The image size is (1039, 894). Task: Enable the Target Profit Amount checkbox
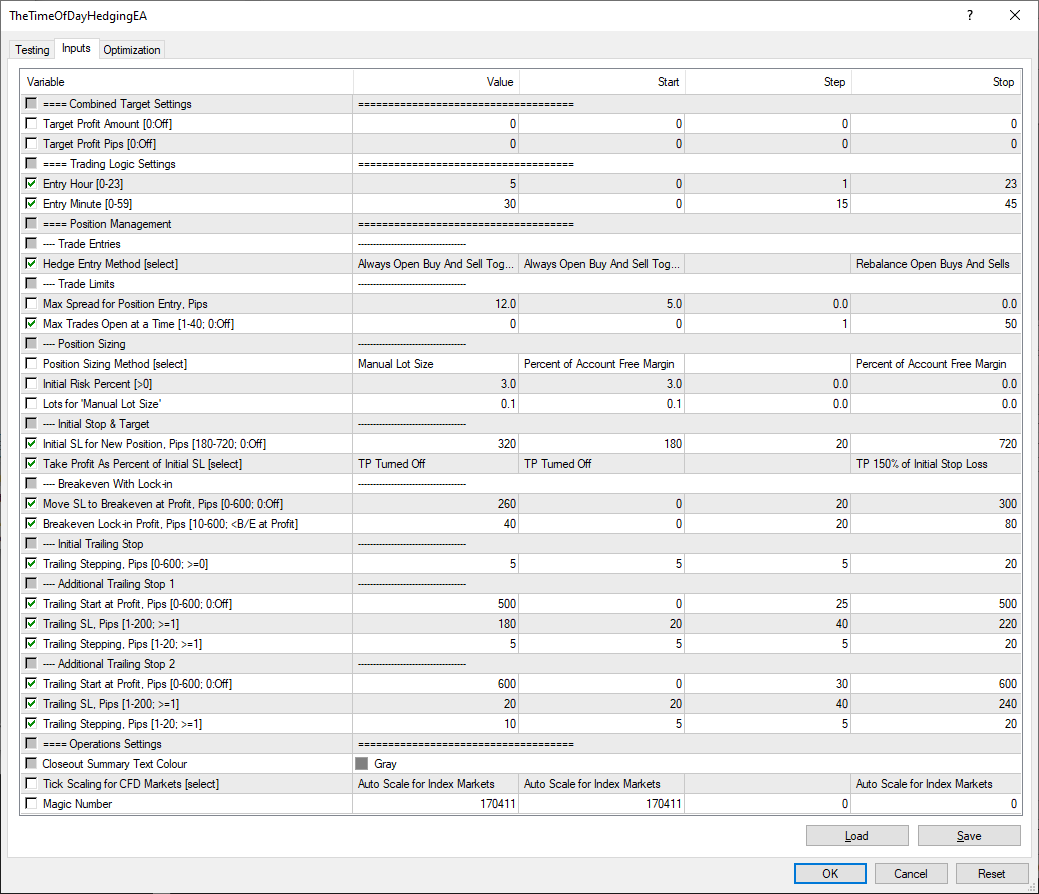click(32, 124)
